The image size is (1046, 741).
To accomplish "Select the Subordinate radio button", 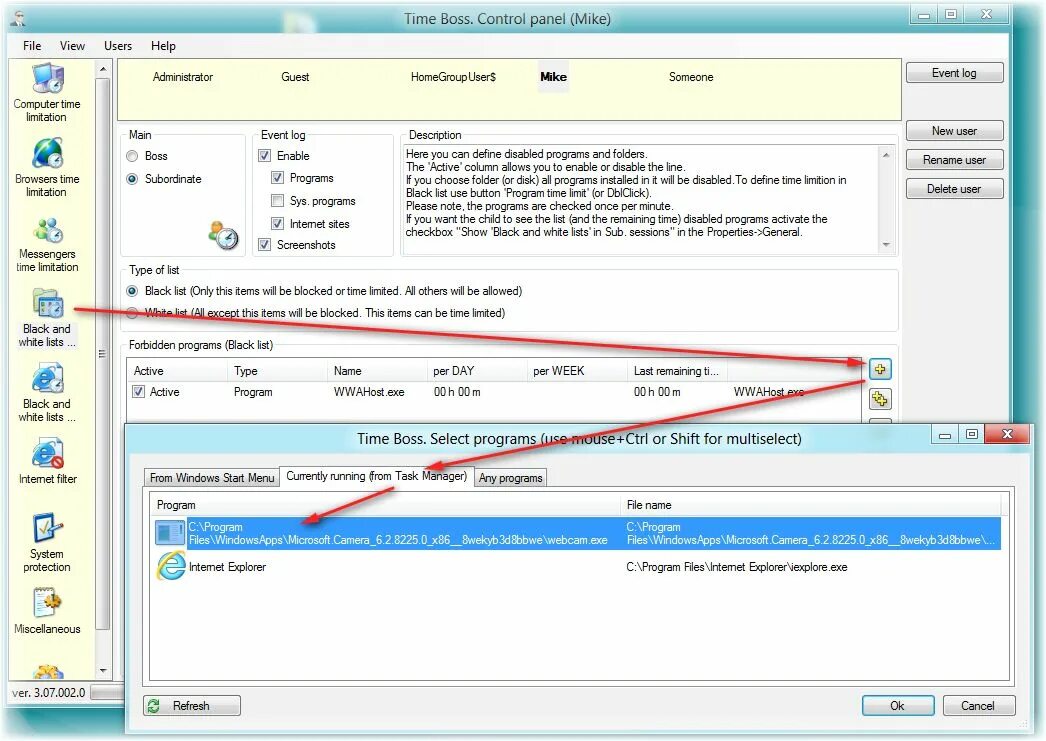I will [x=132, y=179].
